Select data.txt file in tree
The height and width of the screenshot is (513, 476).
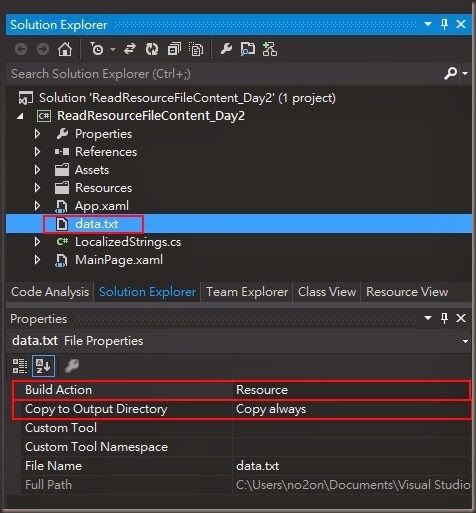click(97, 224)
